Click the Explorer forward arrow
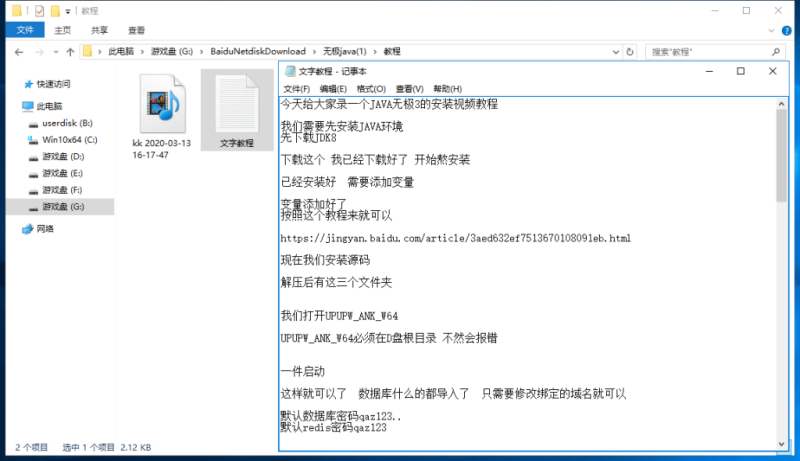This screenshot has height=461, width=800. click(39, 52)
